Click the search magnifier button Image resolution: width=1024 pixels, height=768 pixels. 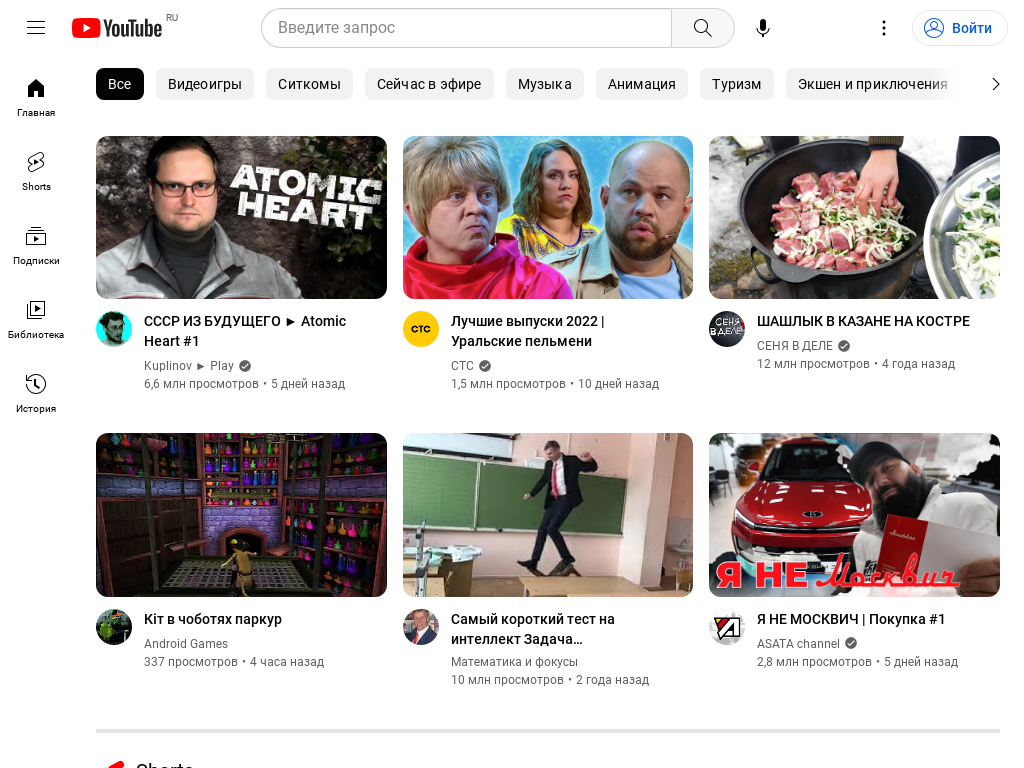point(703,28)
